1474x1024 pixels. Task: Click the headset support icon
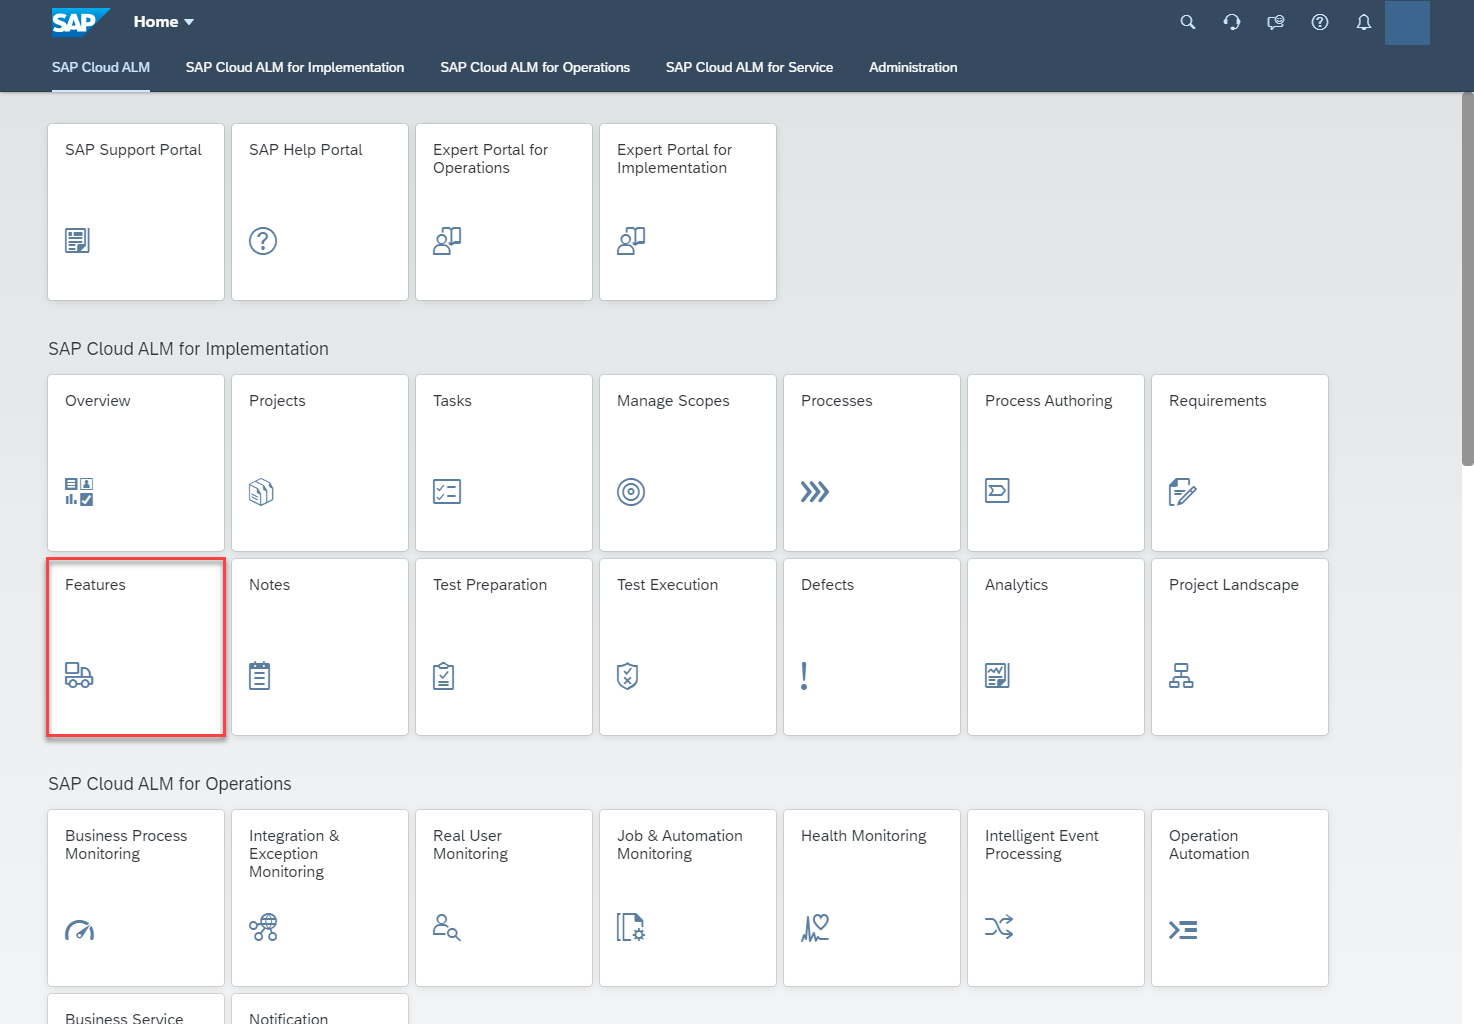[1231, 21]
